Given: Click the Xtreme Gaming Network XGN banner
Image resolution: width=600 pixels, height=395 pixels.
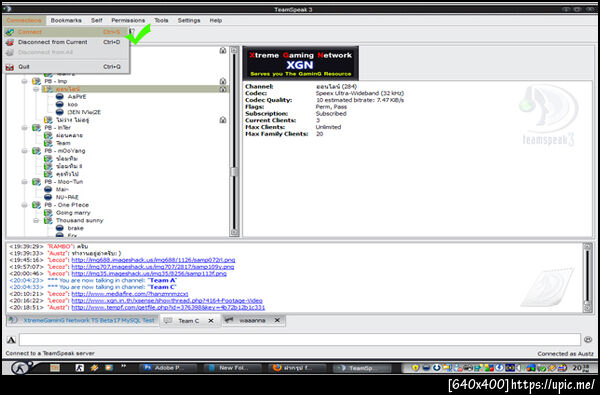Looking at the screenshot, I should coord(300,64).
